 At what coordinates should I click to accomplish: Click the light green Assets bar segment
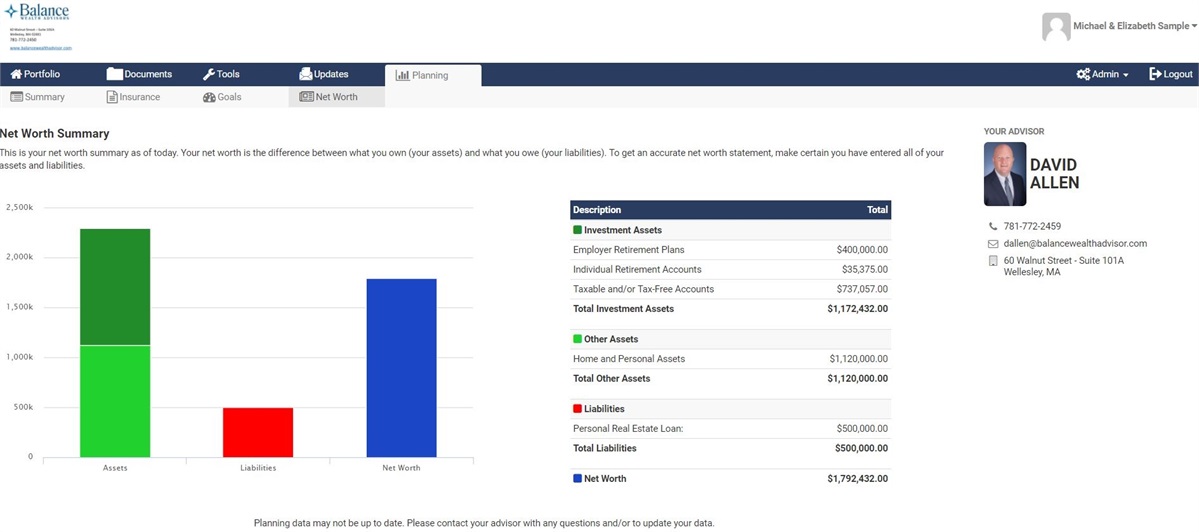115,401
